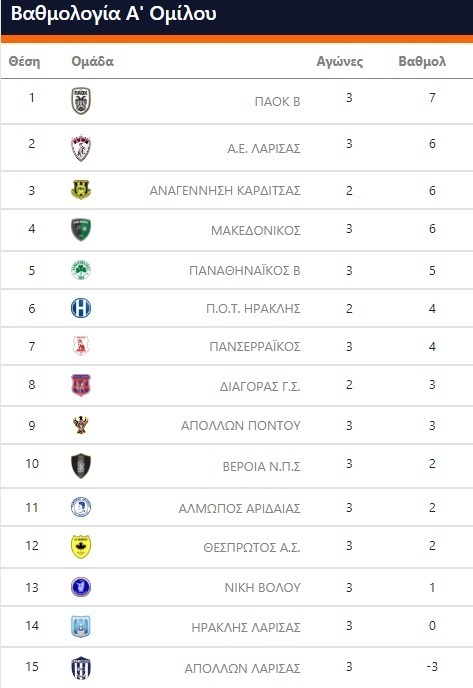Click the Βαθμολογία Α' Ομίλου title
Image resolution: width=473 pixels, height=688 pixels.
click(x=114, y=14)
